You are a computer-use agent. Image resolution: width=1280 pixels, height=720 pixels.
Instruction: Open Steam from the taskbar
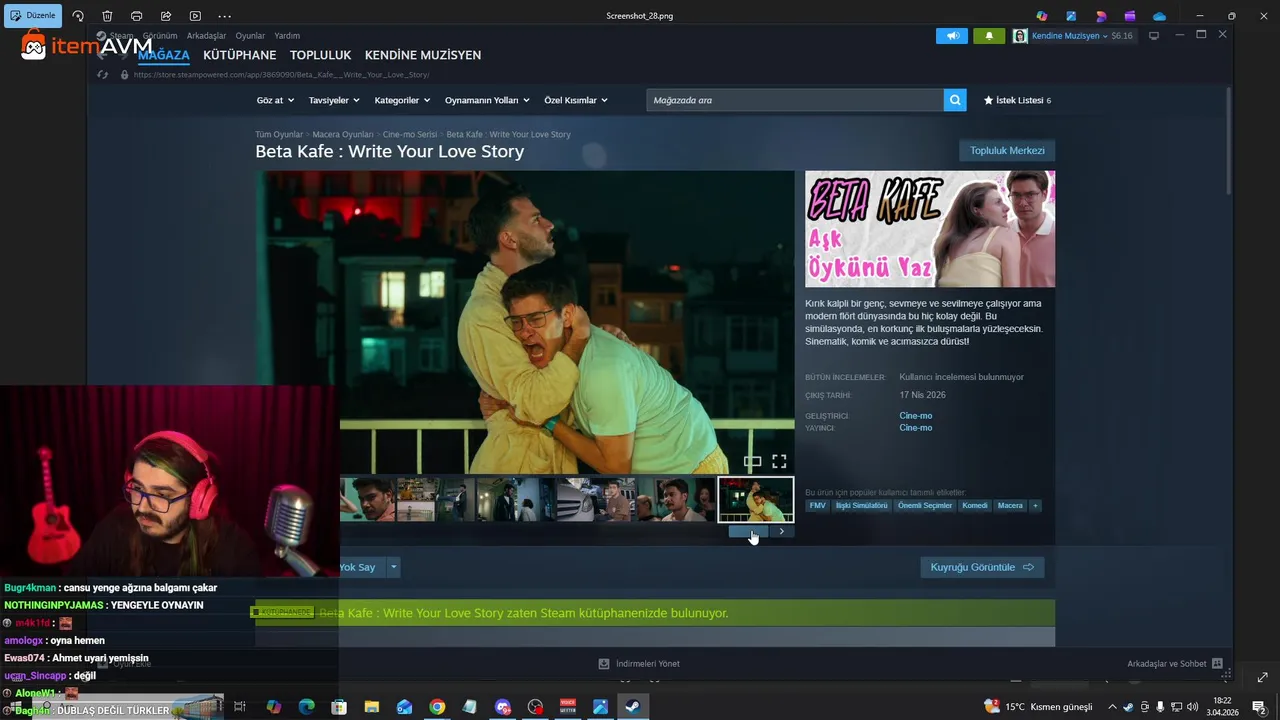pos(633,707)
